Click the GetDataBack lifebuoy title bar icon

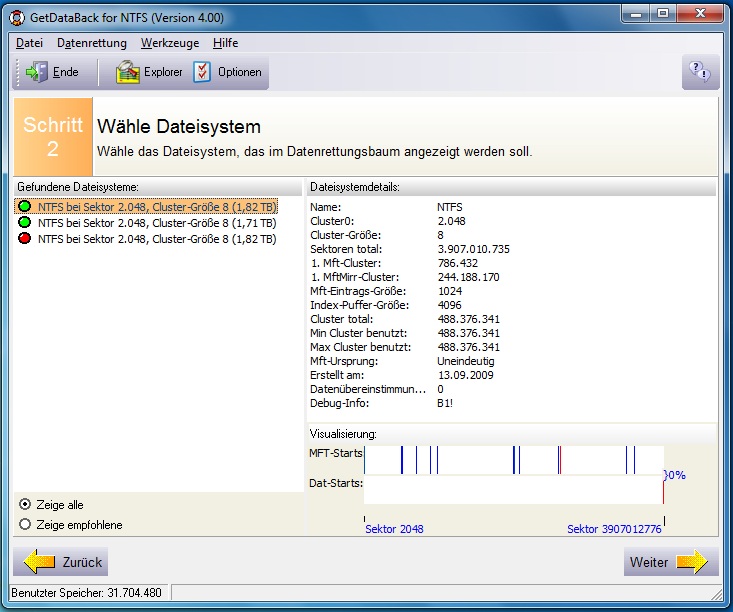17,18
